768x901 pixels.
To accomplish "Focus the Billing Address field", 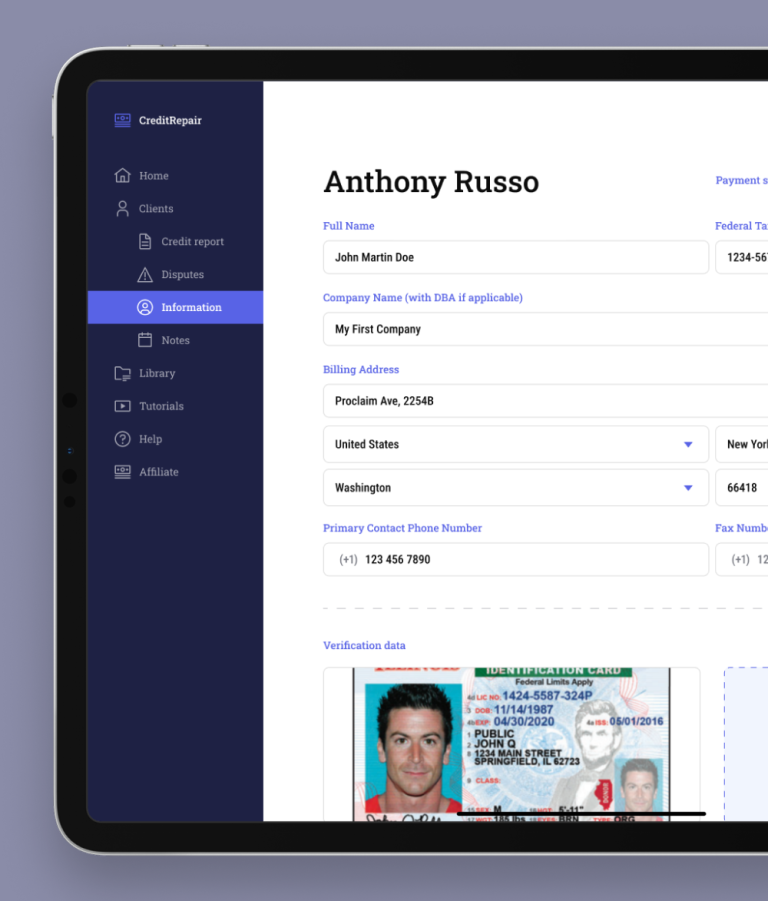I will tap(545, 401).
